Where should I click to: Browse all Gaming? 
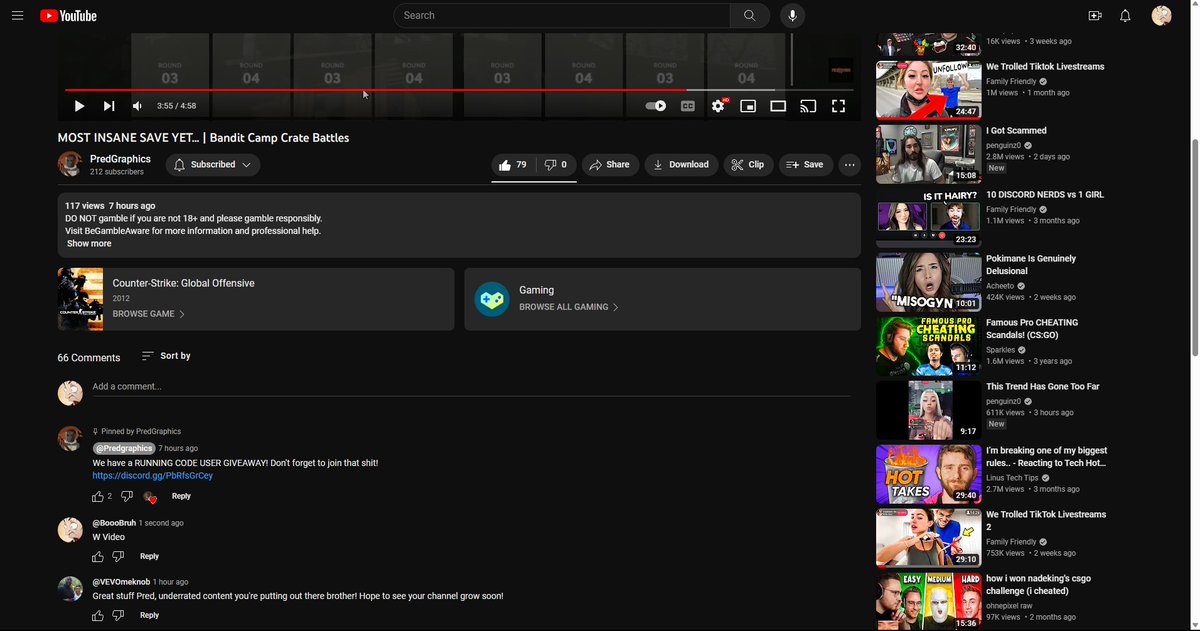point(568,307)
